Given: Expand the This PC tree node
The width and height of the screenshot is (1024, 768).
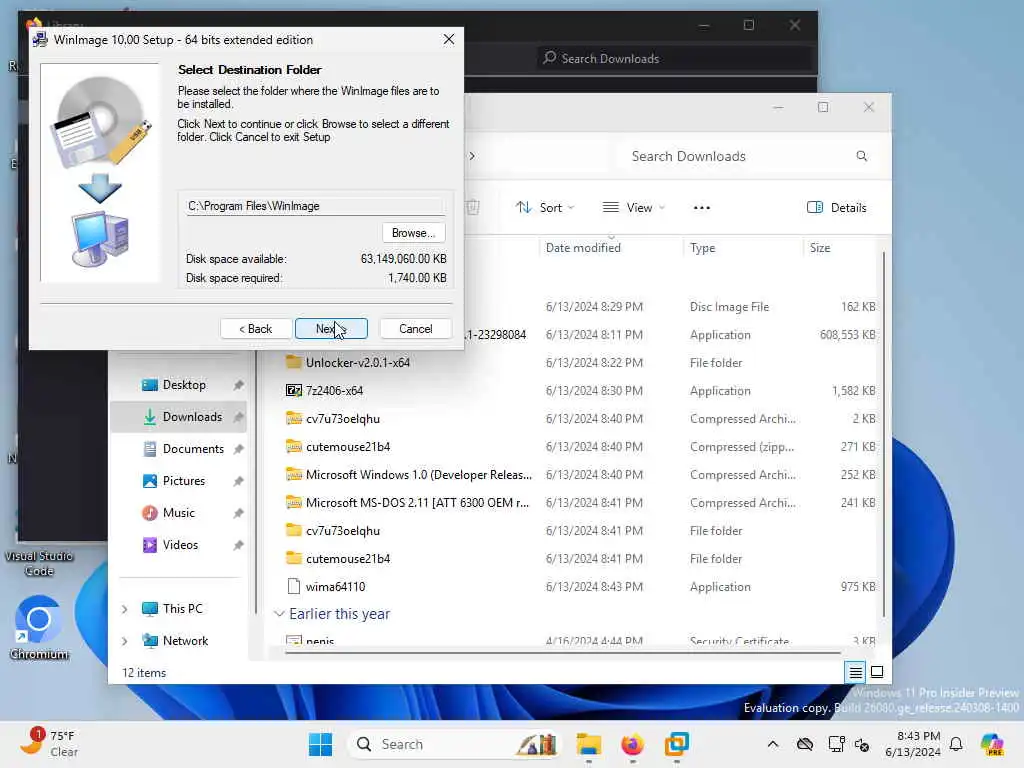Looking at the screenshot, I should coord(125,609).
